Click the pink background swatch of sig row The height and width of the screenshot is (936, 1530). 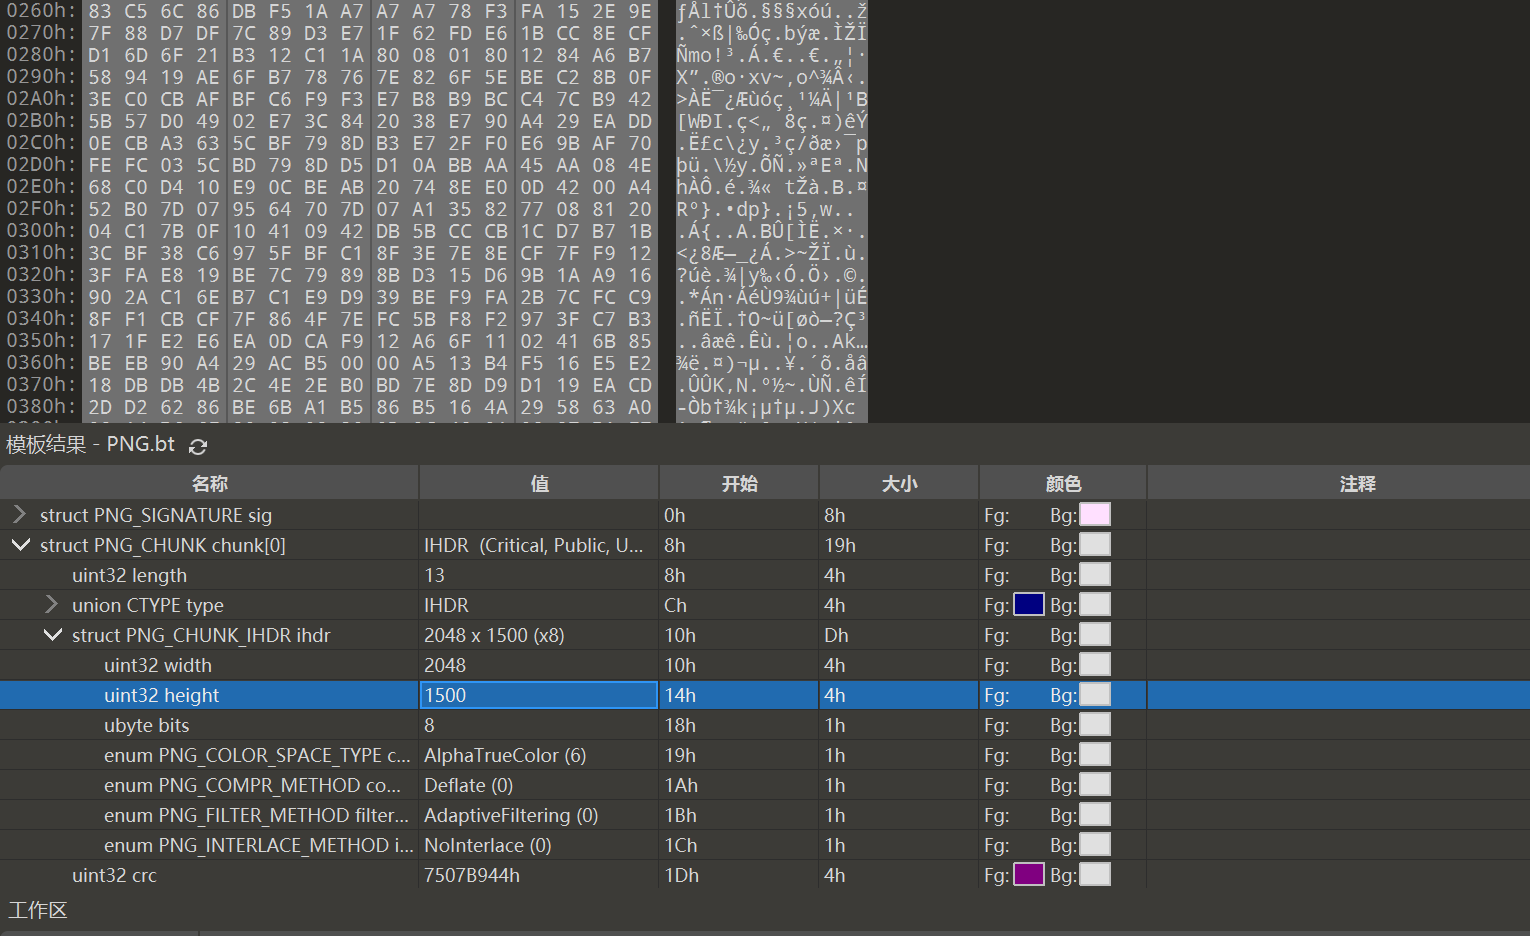pos(1095,514)
